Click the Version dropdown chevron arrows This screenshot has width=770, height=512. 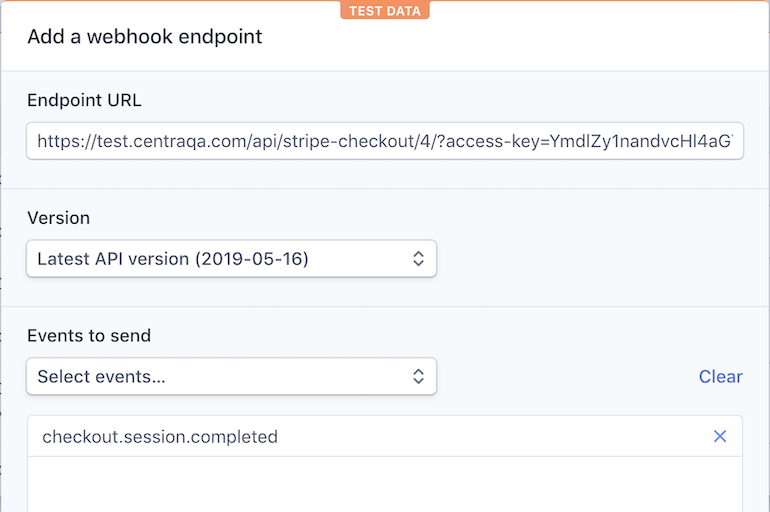pyautogui.click(x=419, y=259)
